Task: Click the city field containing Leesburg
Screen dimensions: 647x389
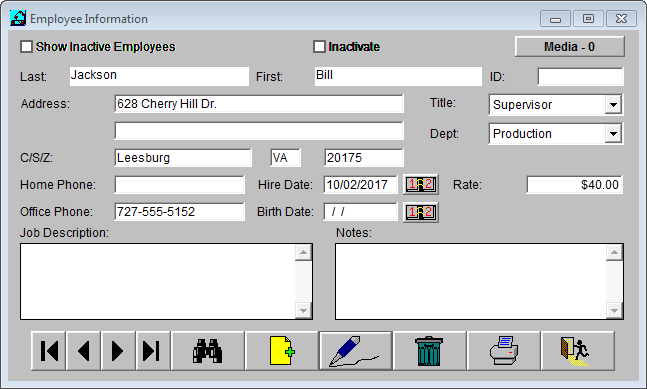Action: pyautogui.click(x=183, y=158)
